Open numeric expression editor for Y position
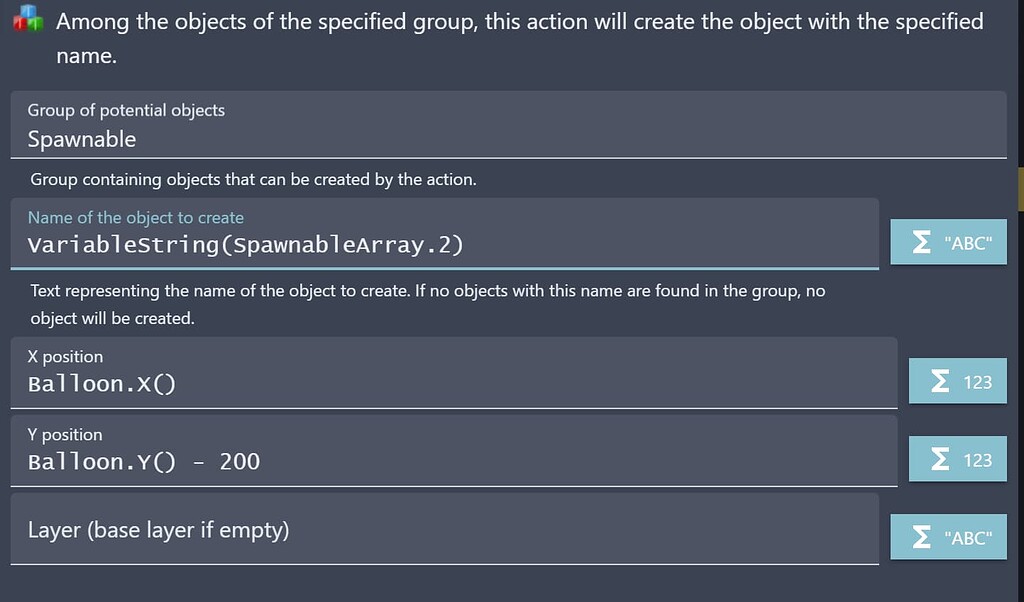The image size is (1024, 602). [x=957, y=459]
